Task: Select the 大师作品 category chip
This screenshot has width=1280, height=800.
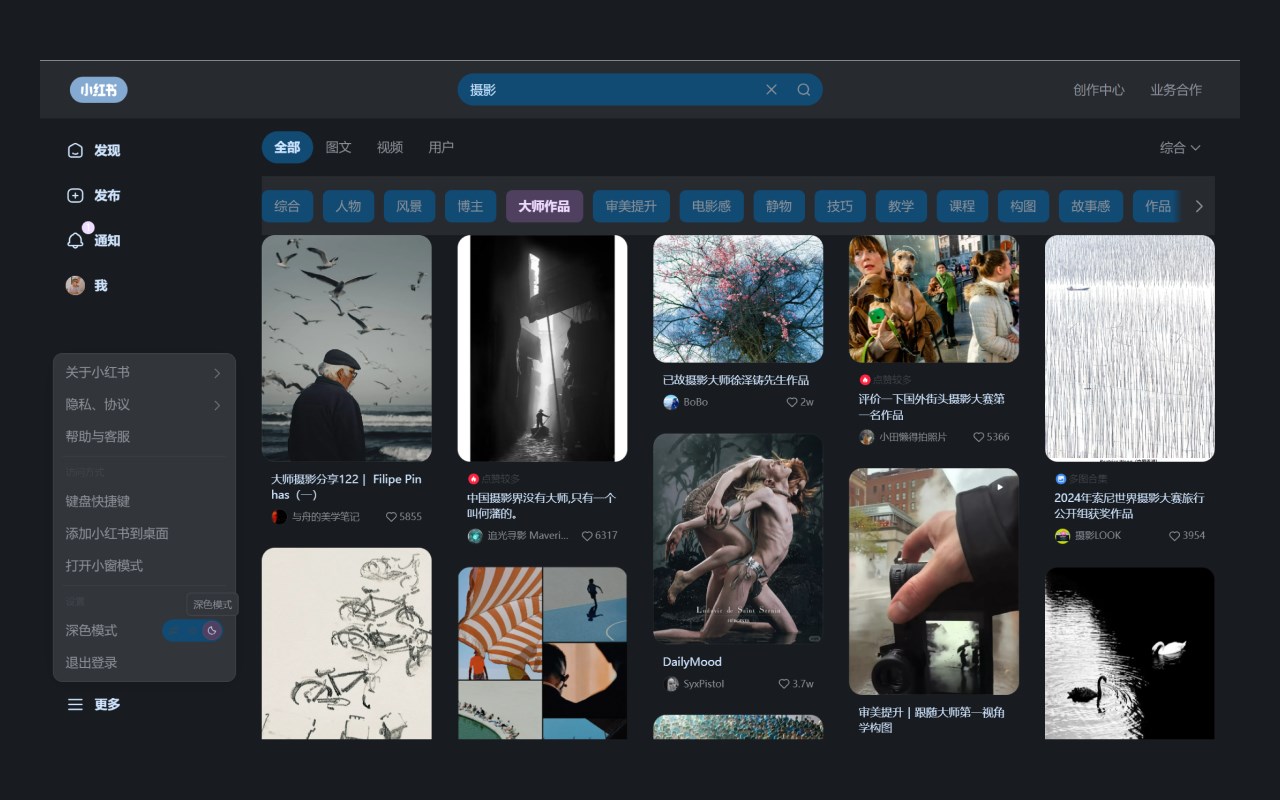Action: point(544,206)
